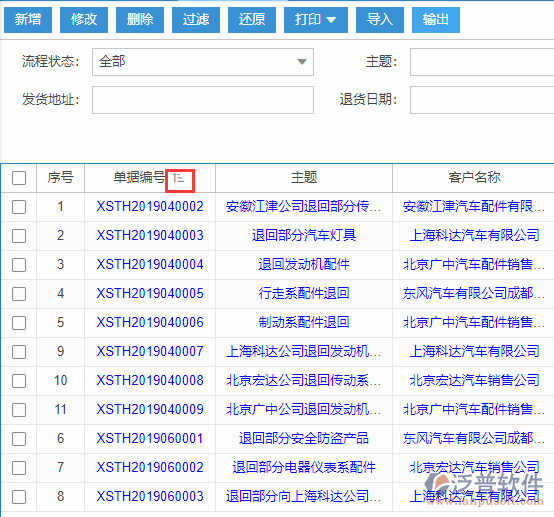Open subject 退回部分汽车灯具
Image resolution: width=554 pixels, height=517 pixels.
pyautogui.click(x=304, y=236)
